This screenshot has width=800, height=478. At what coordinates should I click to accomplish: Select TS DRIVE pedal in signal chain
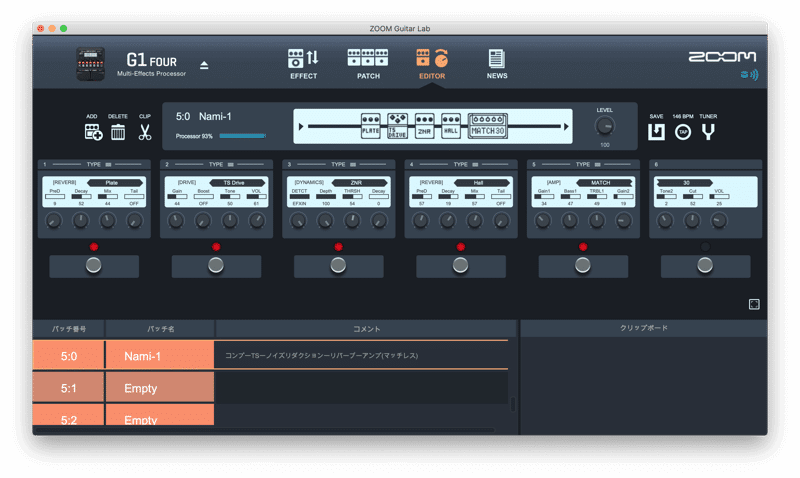click(397, 126)
